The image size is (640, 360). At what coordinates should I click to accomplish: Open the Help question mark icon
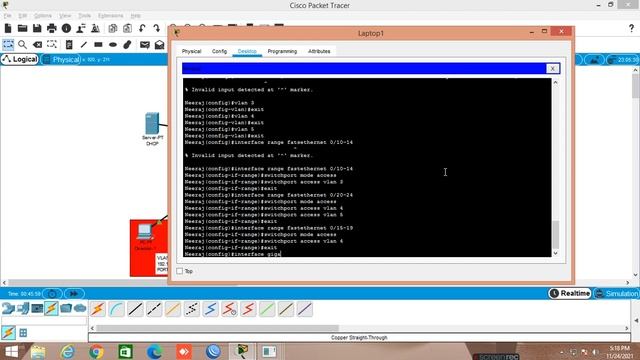[x=631, y=28]
